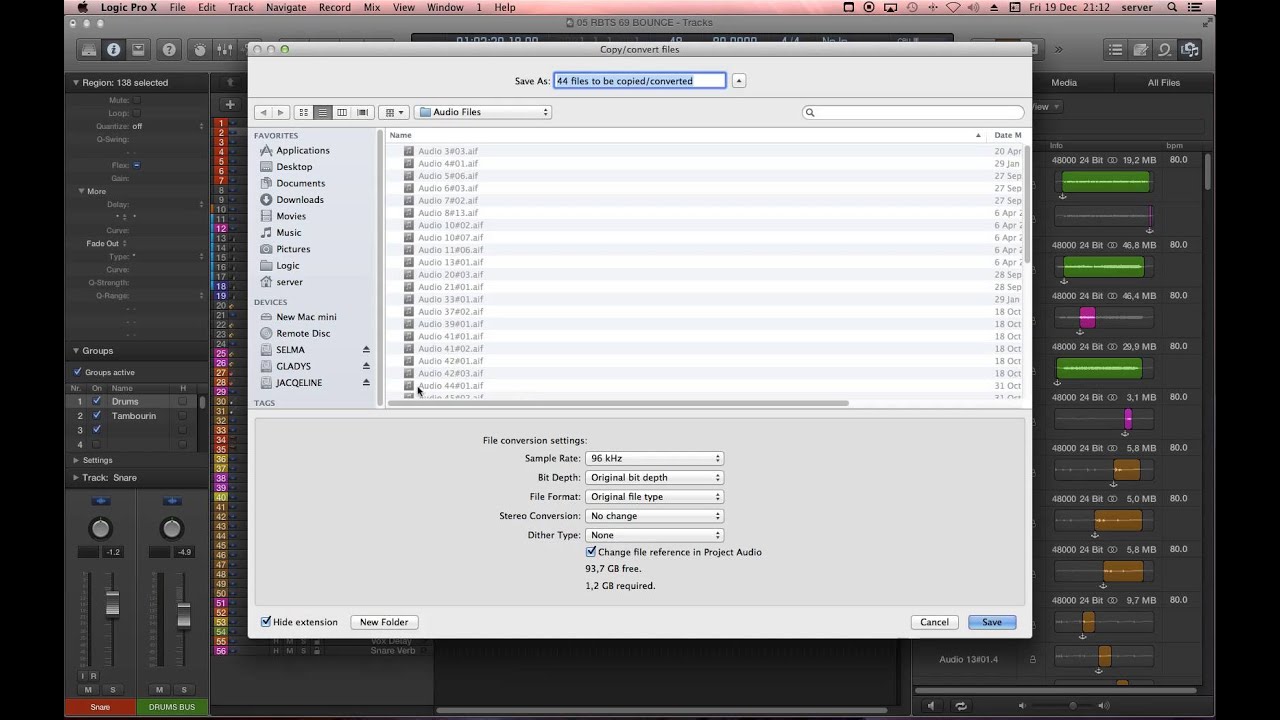Viewport: 1280px width, 720px height.
Task: Eject the GLADYS volume
Action: 366,366
